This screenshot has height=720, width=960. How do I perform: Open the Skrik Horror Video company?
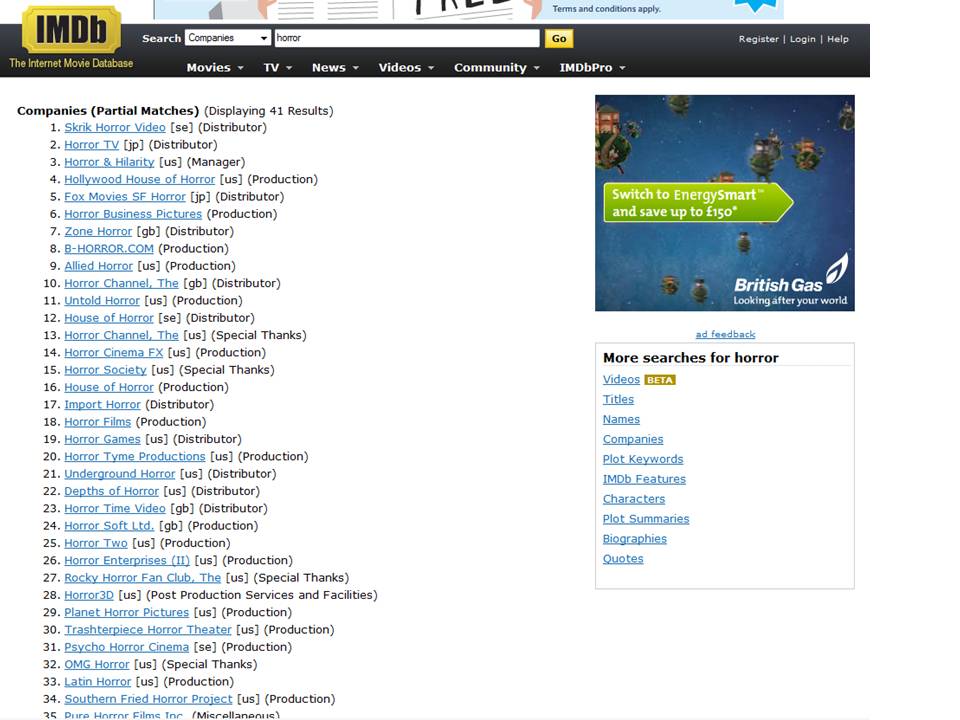115,127
